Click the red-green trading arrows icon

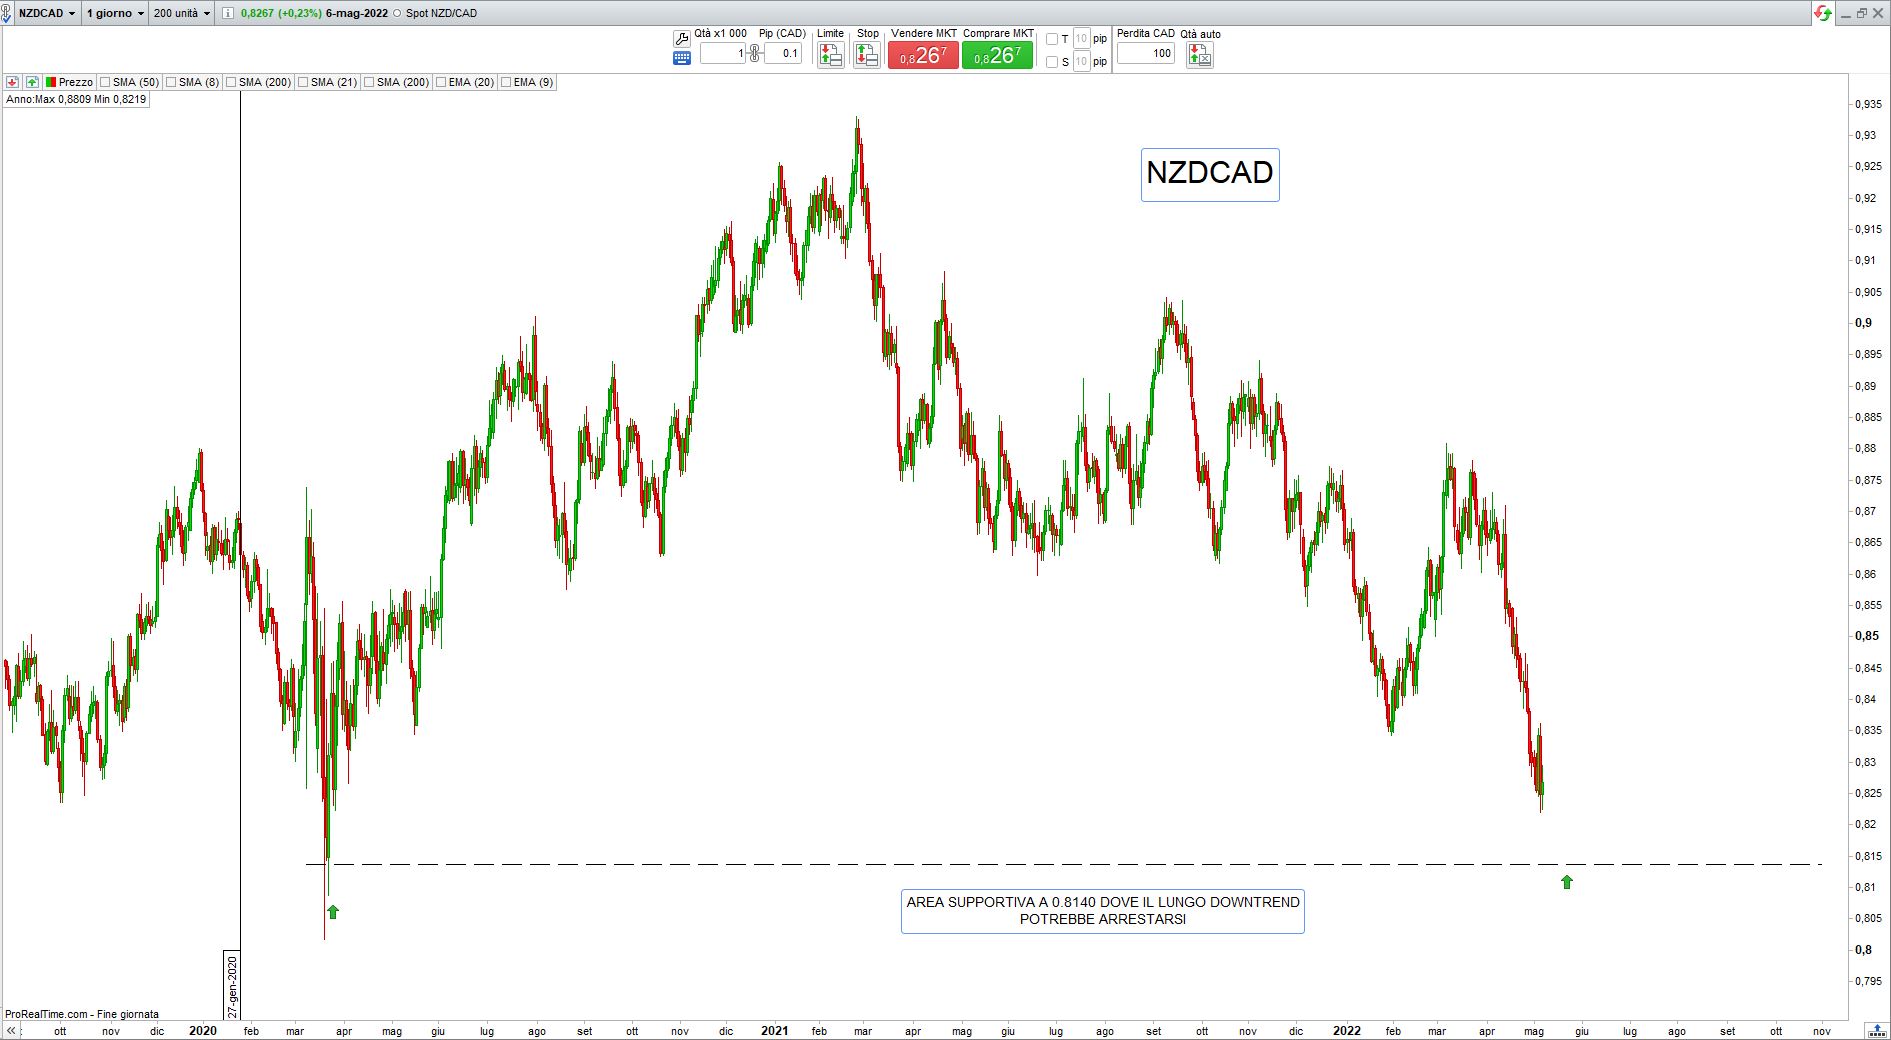(1823, 13)
